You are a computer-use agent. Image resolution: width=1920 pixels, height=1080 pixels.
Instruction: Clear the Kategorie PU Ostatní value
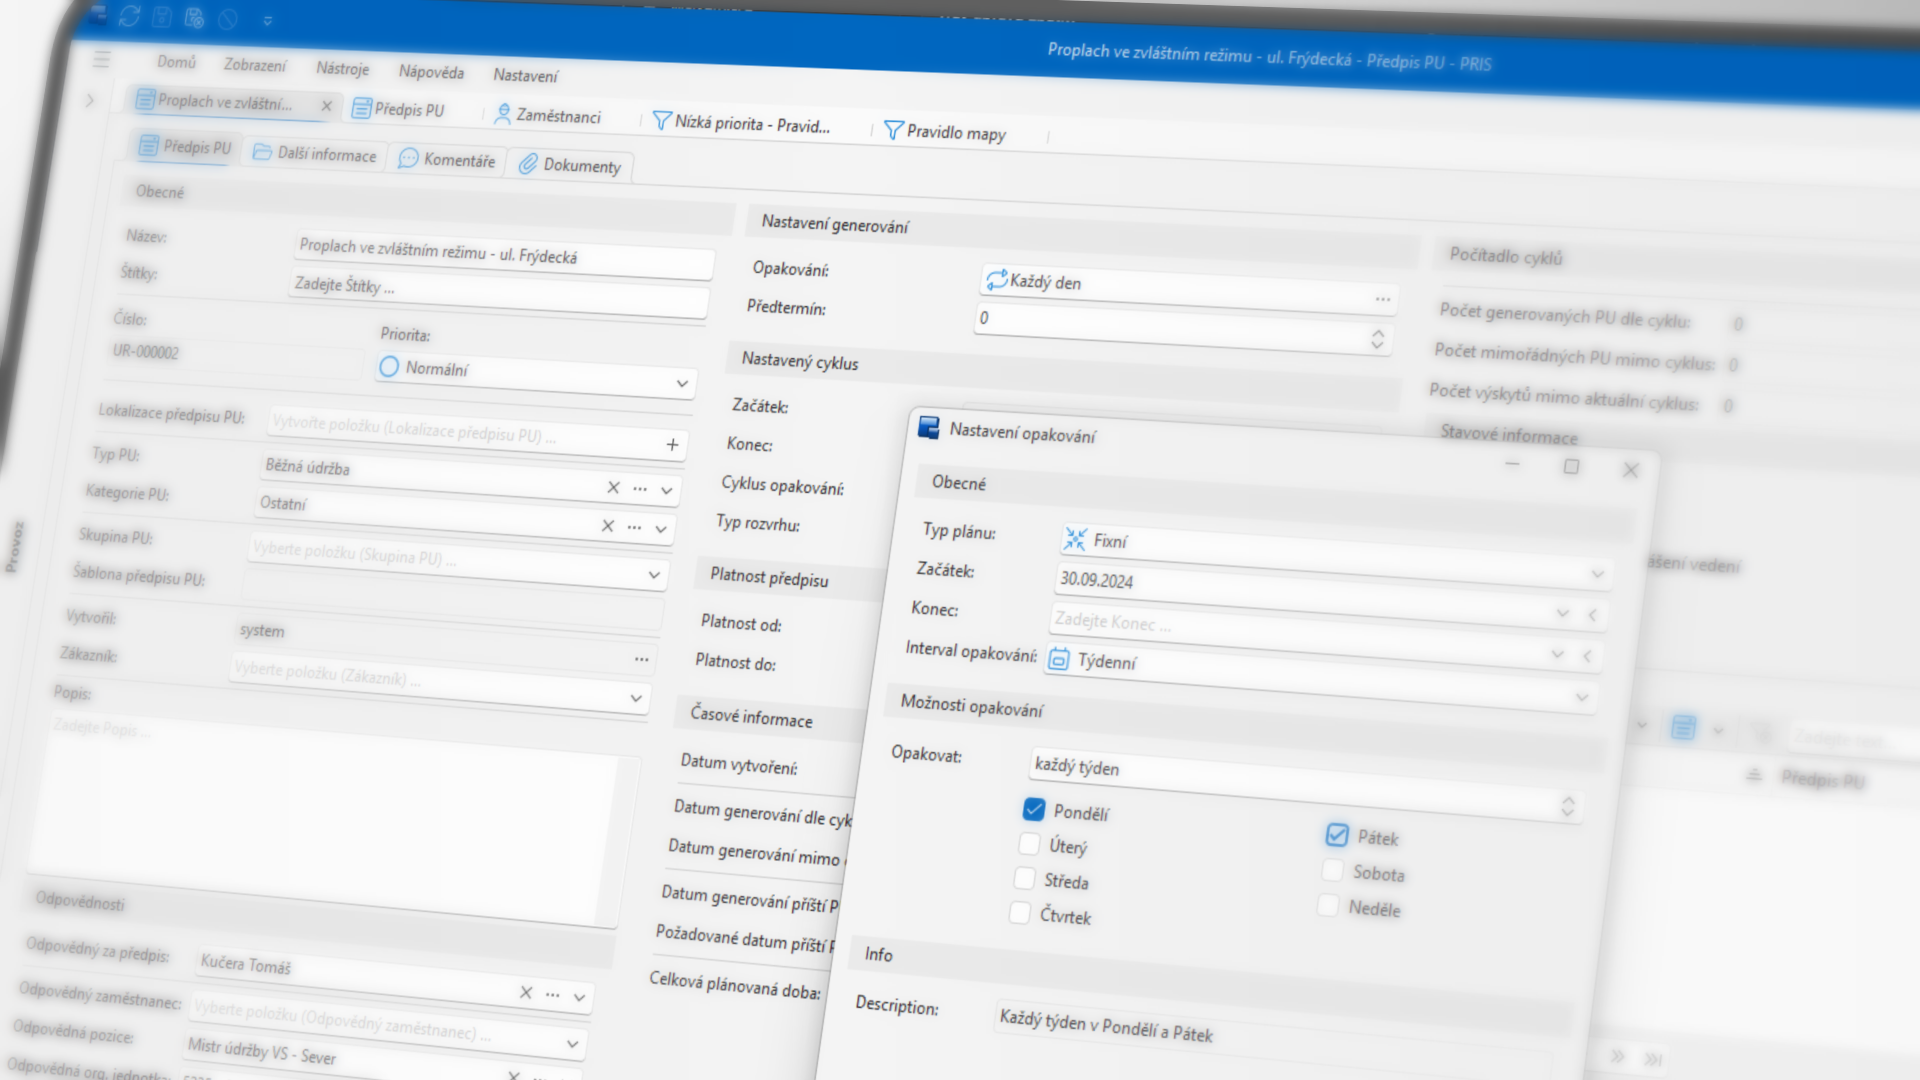click(x=607, y=525)
